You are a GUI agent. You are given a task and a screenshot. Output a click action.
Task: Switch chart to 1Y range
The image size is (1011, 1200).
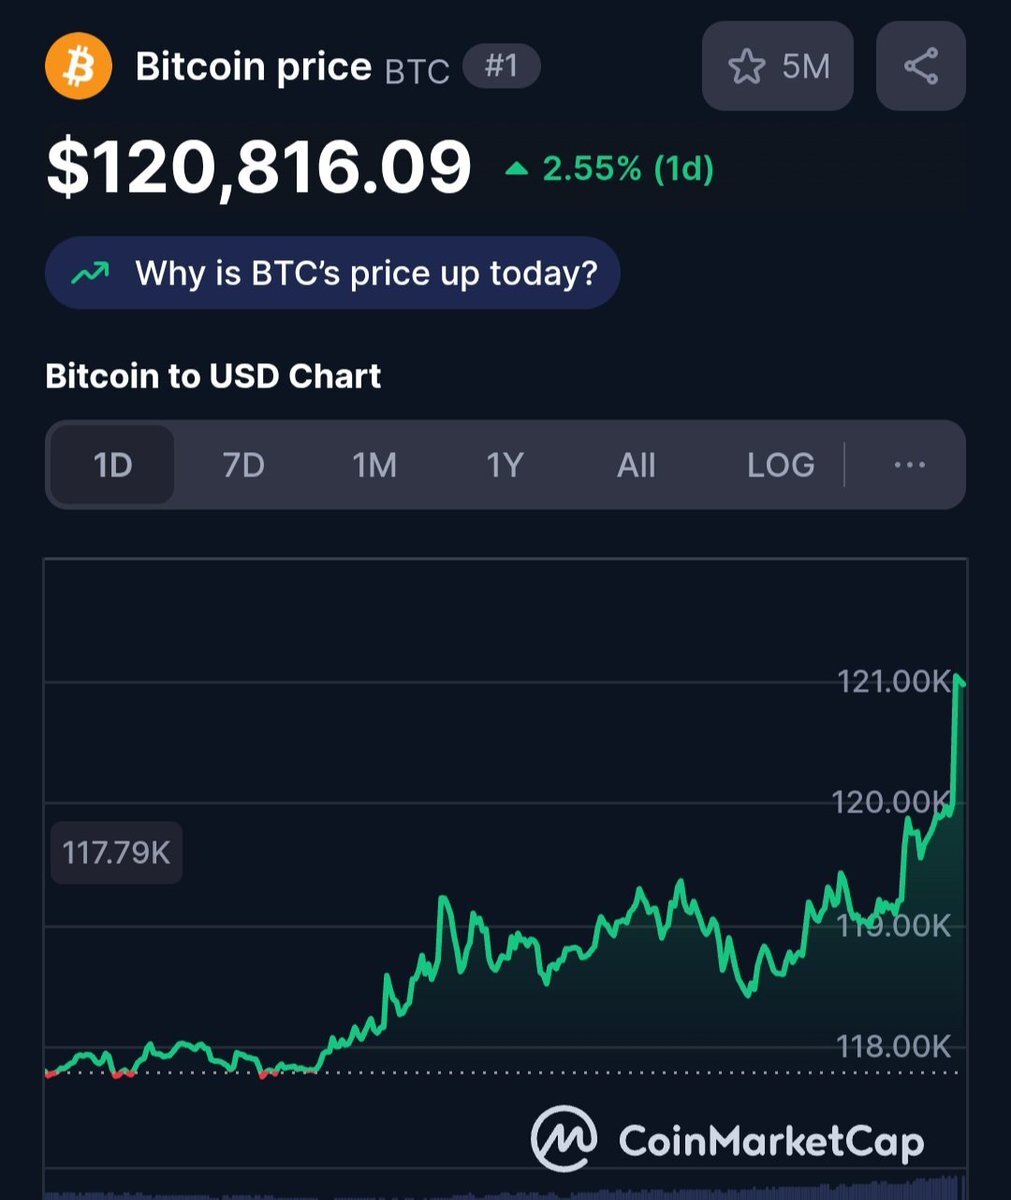click(x=505, y=465)
